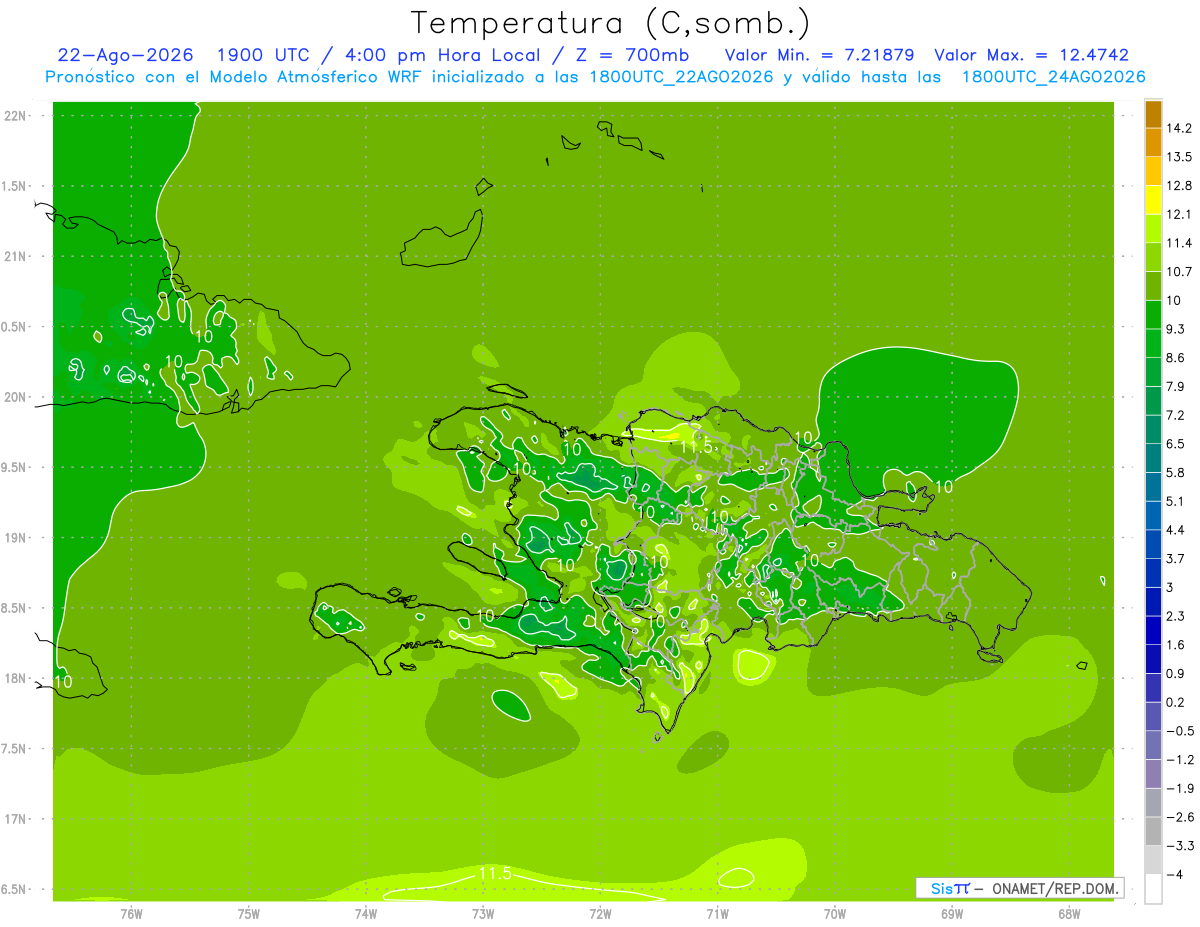
Task: Select the 'Z = 700mb' level label
Action: (x=630, y=56)
